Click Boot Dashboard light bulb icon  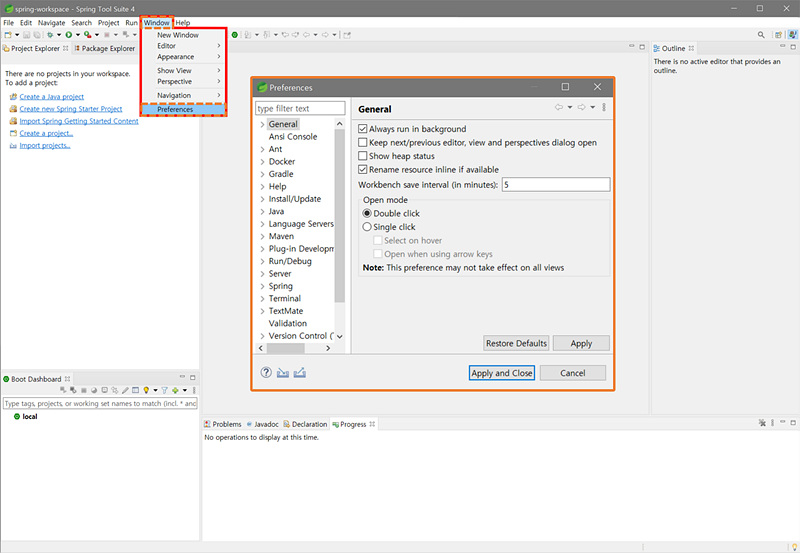click(146, 390)
